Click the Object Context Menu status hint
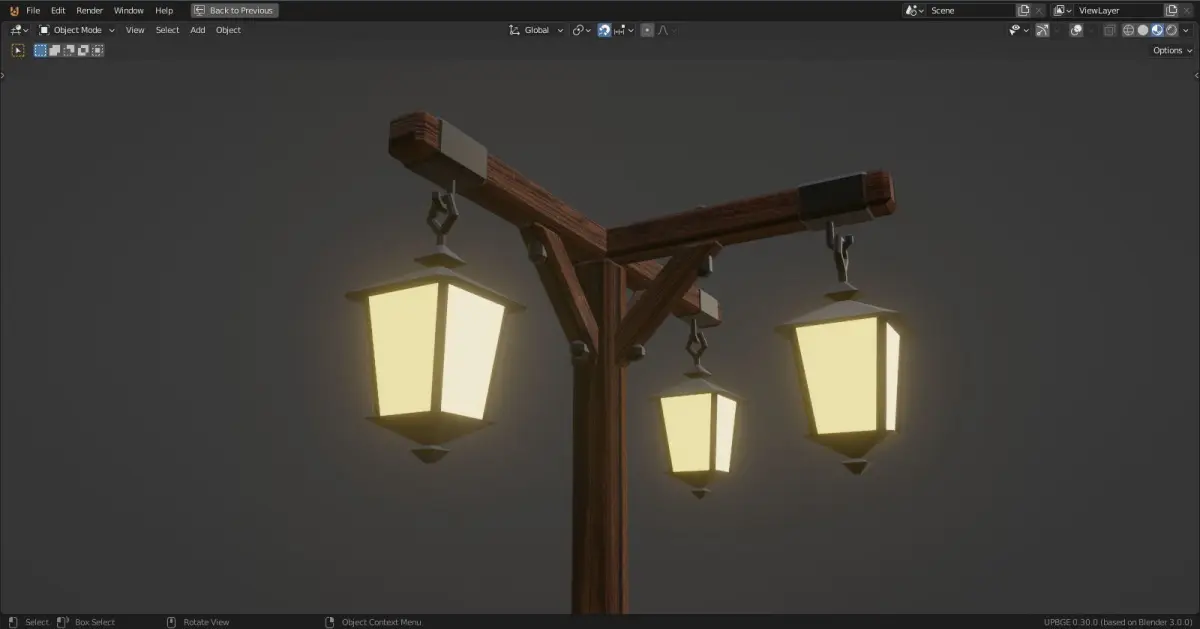This screenshot has width=1200, height=629. (x=373, y=622)
